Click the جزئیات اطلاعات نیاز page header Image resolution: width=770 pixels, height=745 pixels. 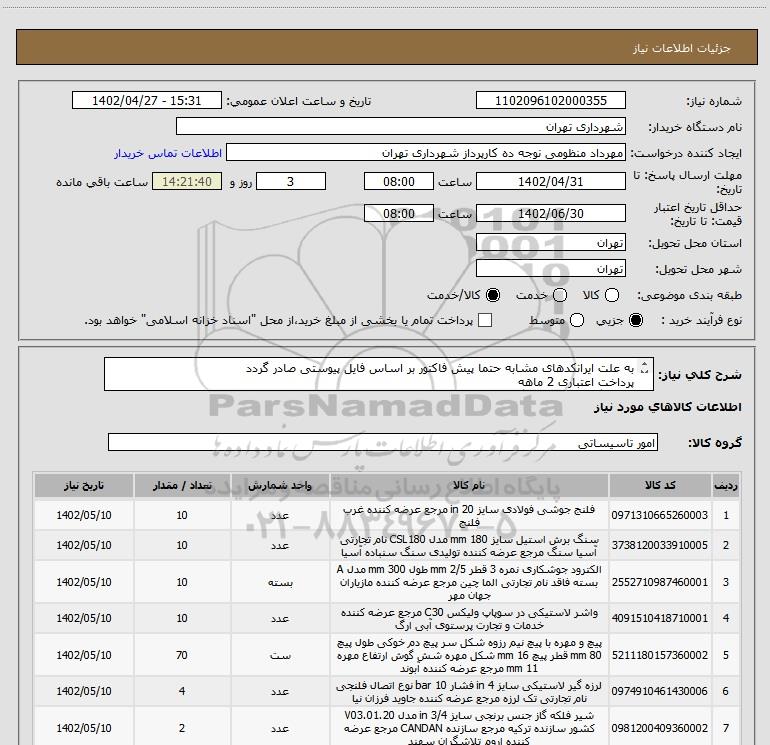click(x=682, y=48)
